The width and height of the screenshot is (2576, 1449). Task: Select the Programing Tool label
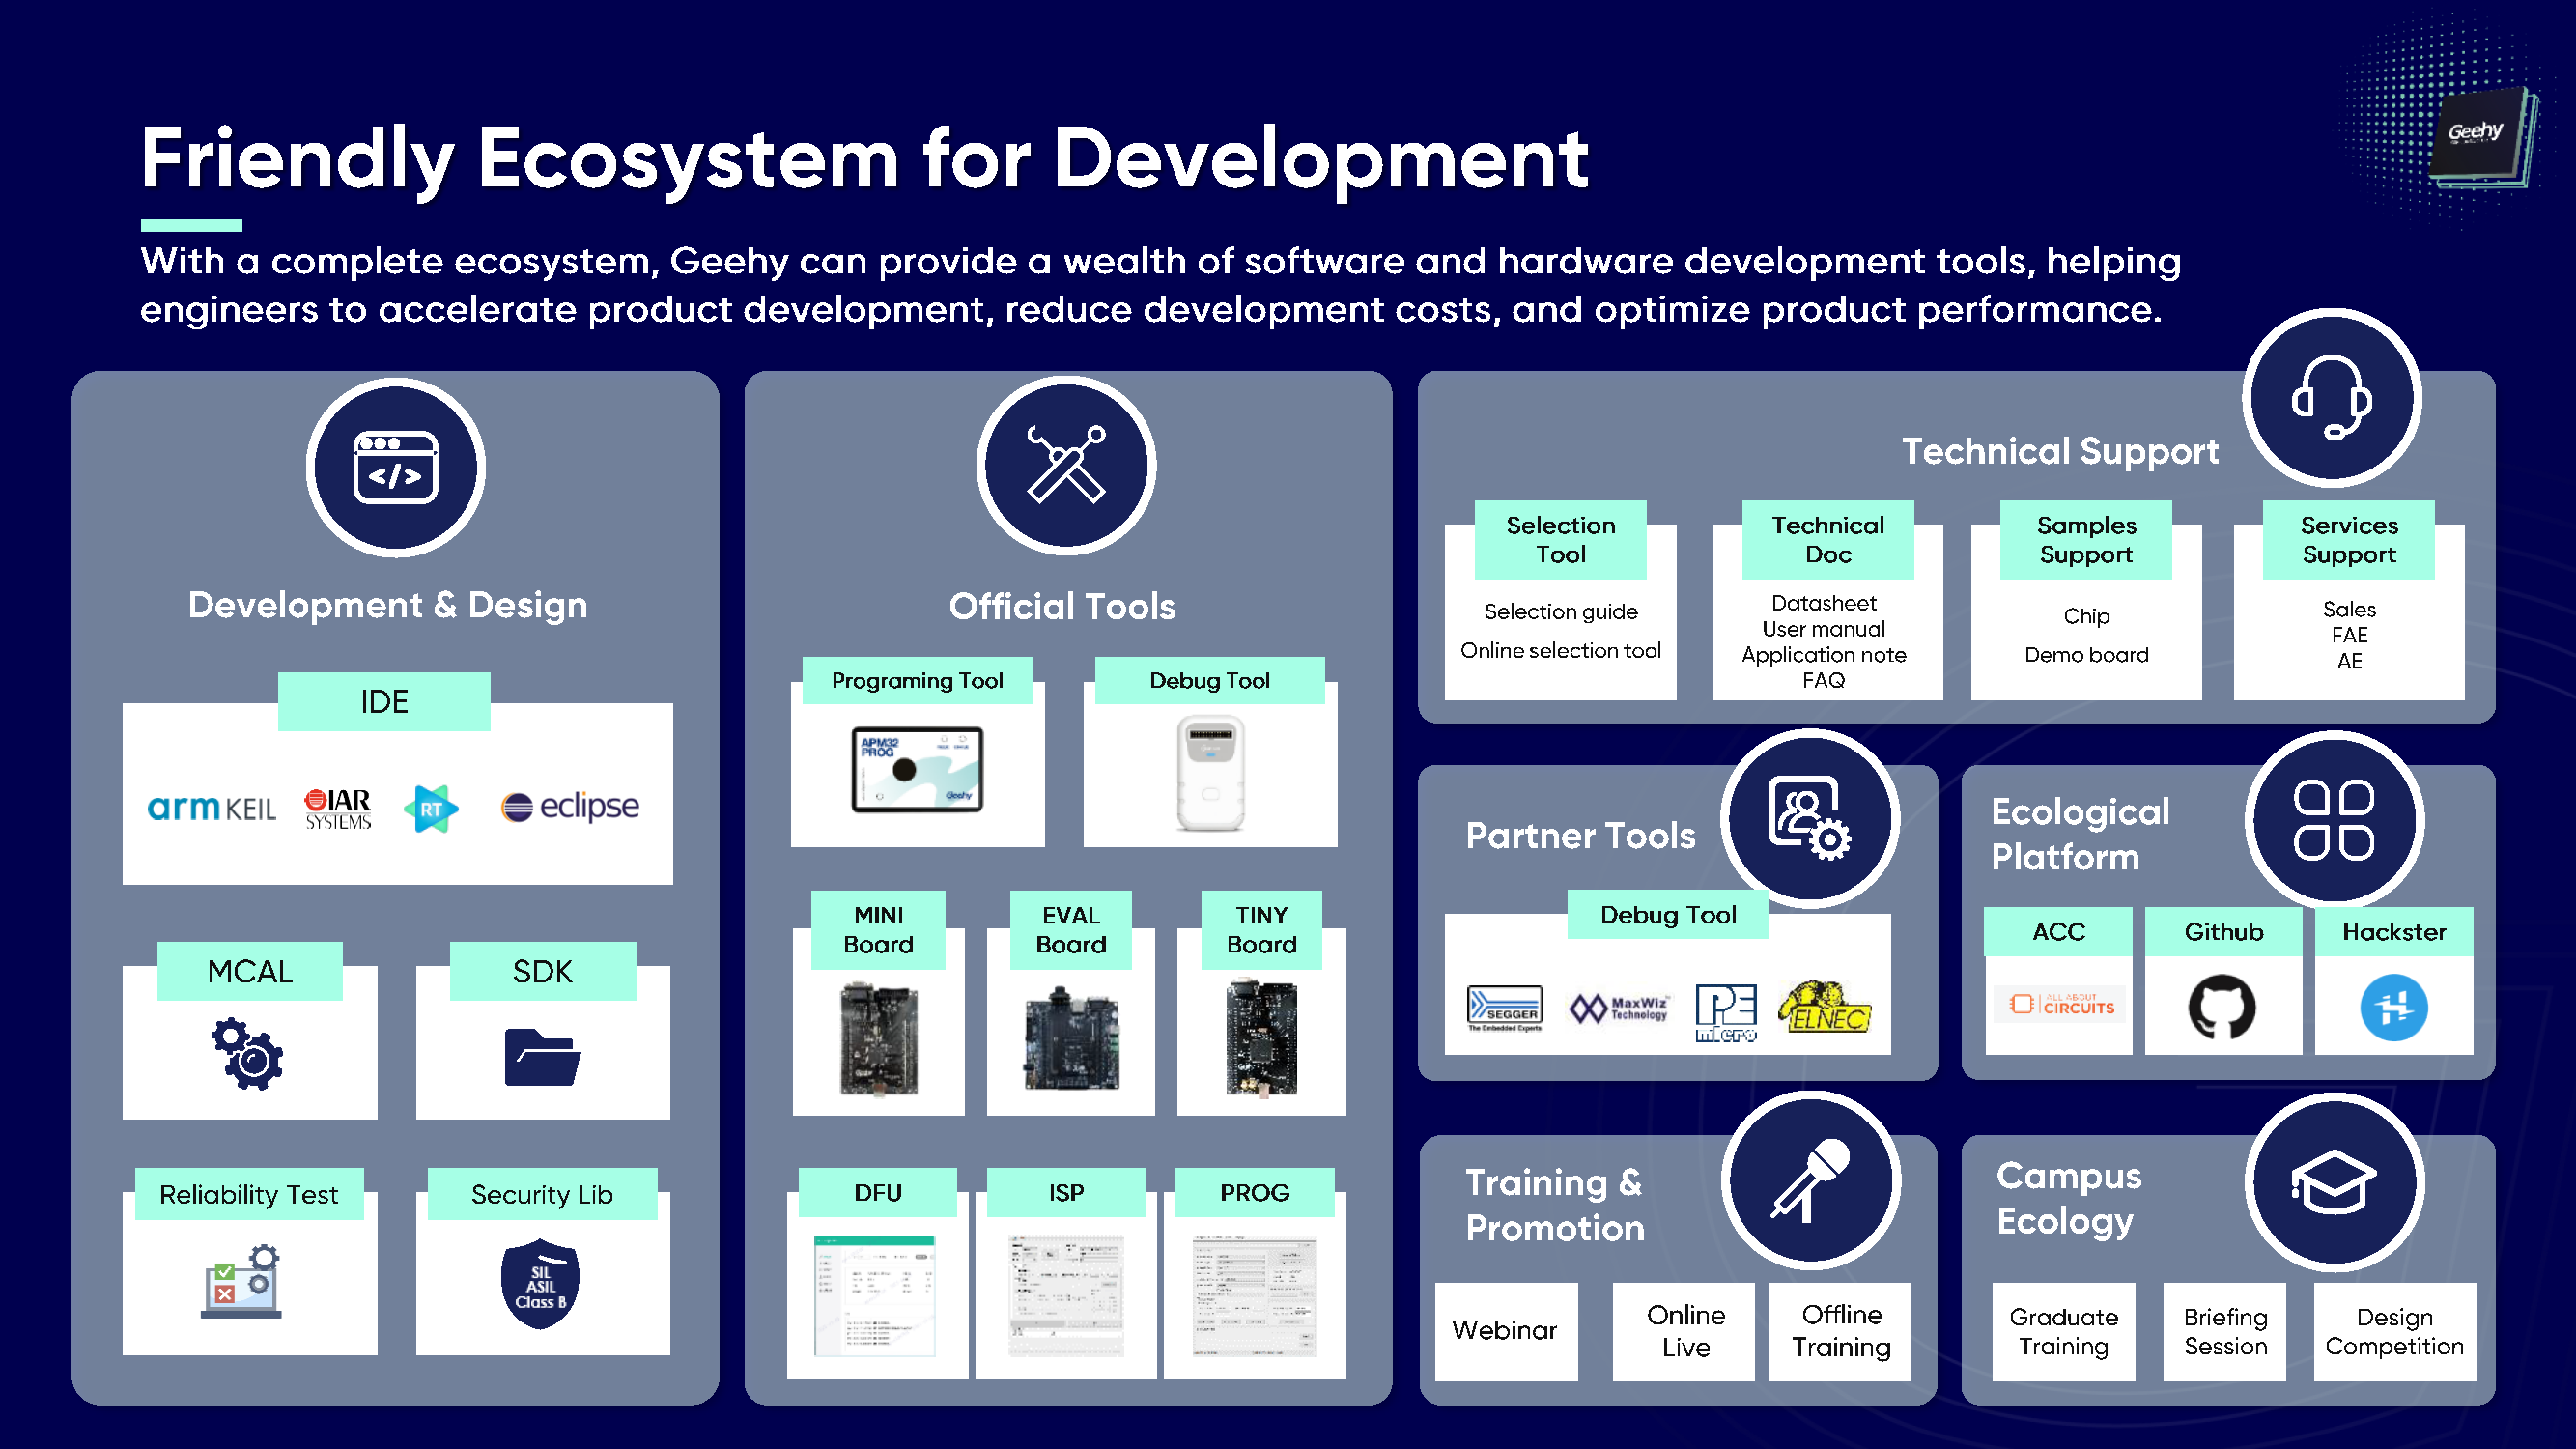tap(917, 680)
